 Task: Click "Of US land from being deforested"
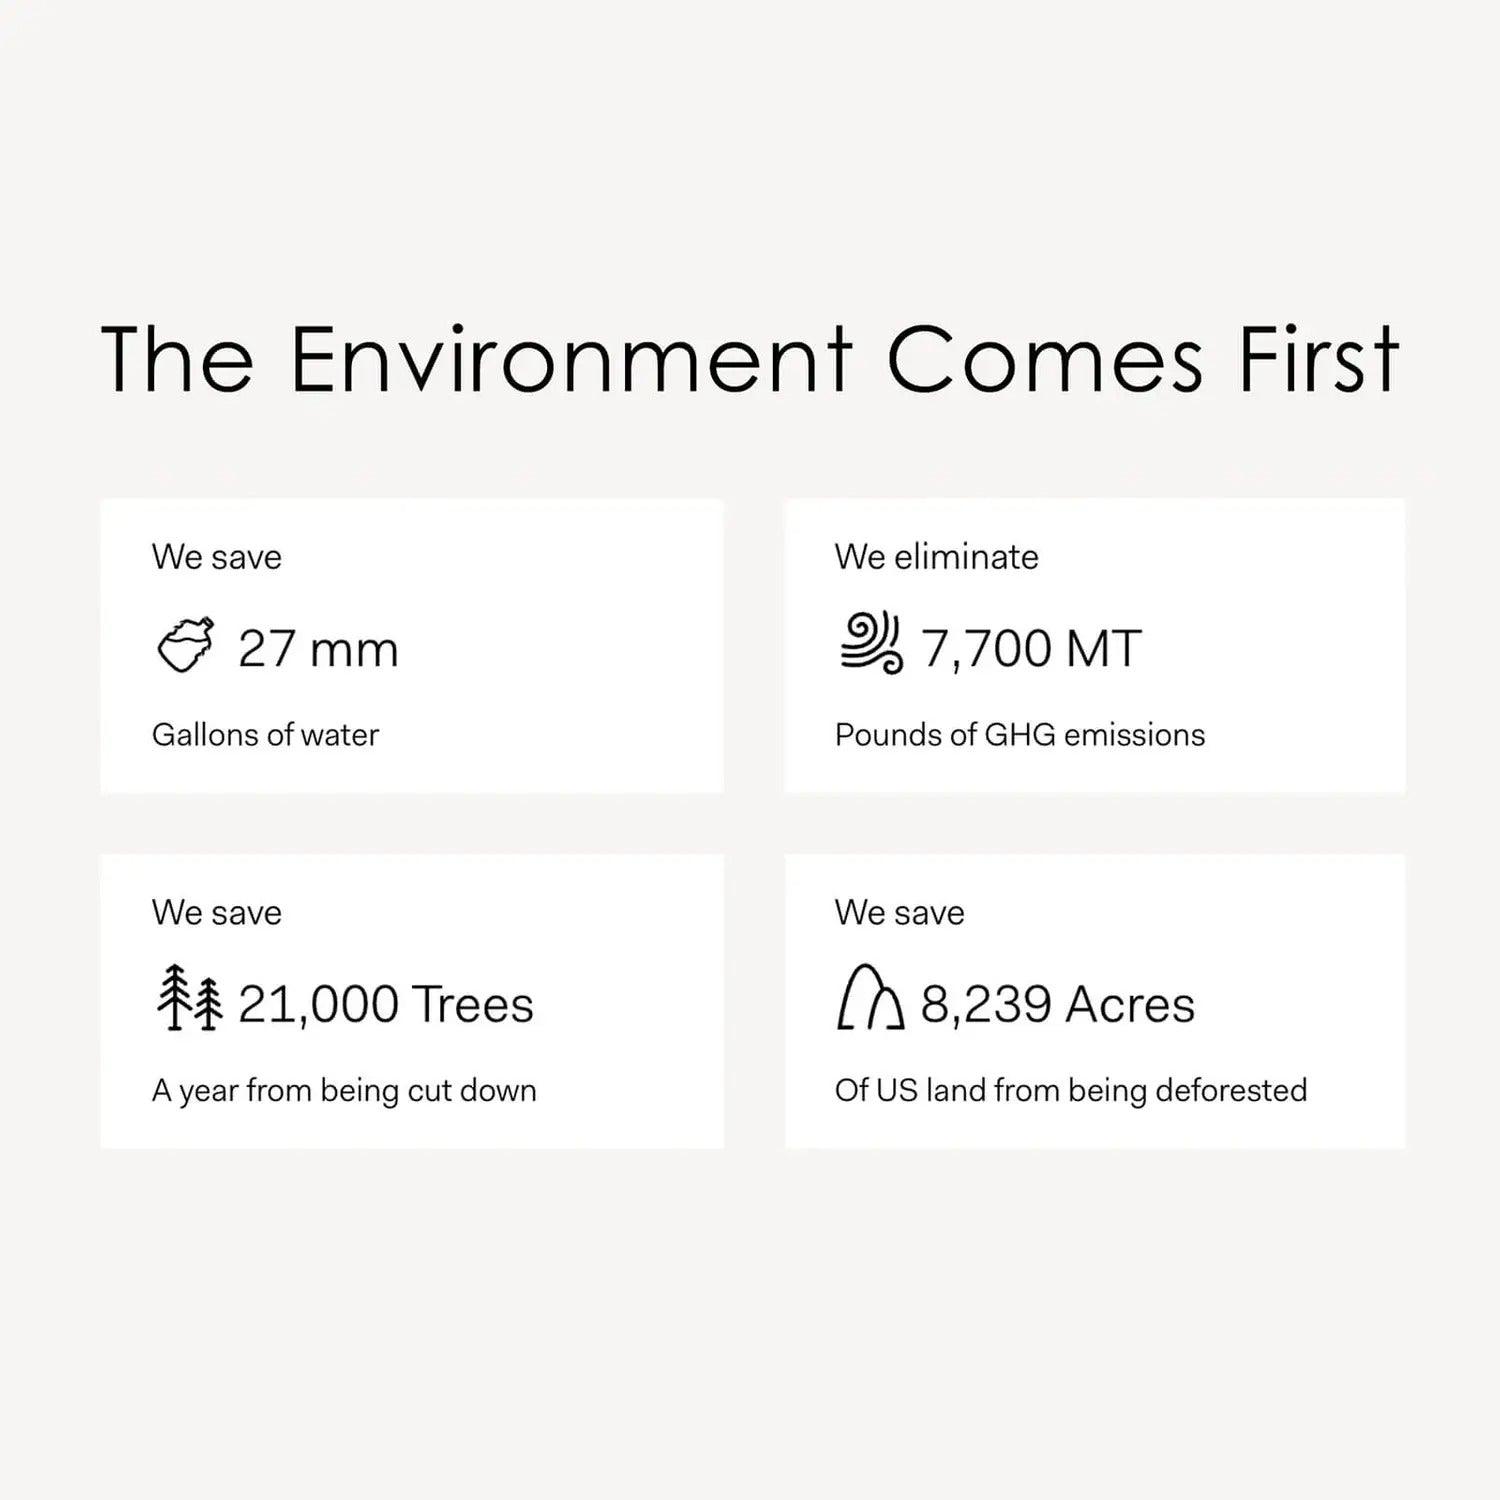(1070, 1090)
